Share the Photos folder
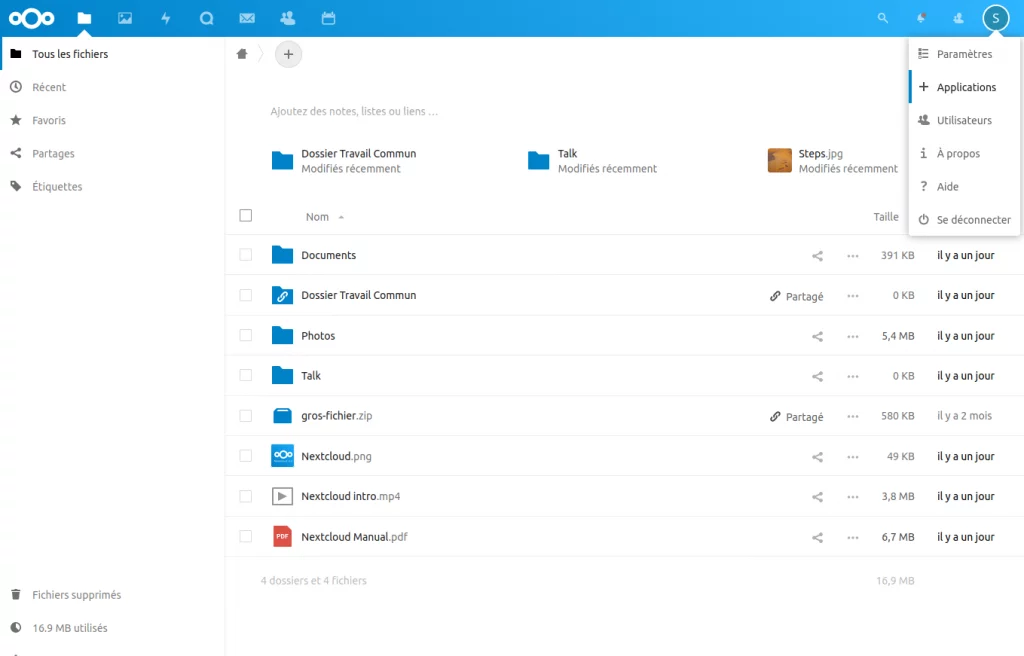1024x656 pixels. coord(817,336)
